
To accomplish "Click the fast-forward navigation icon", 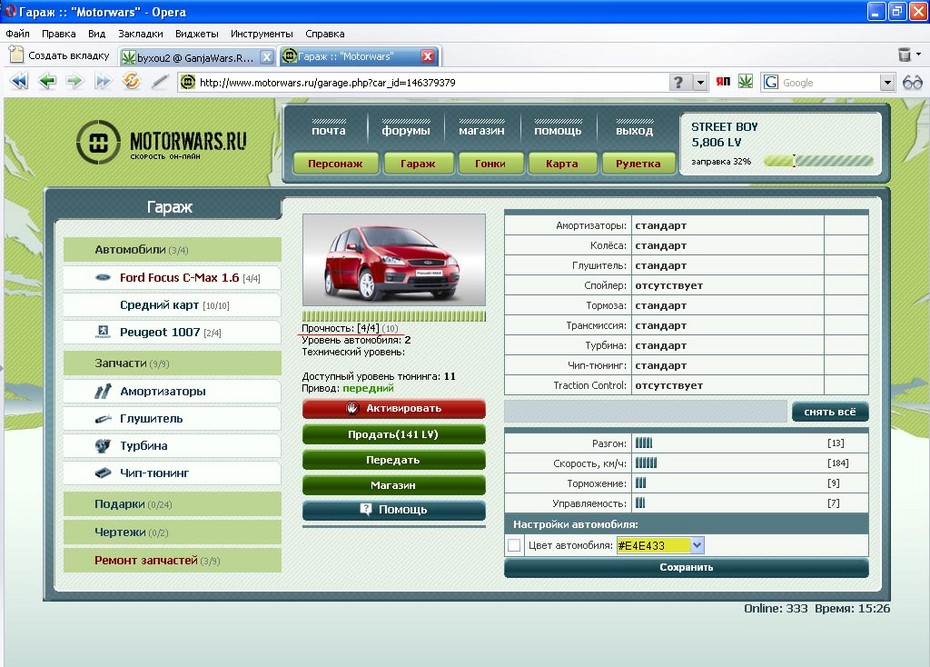I will [103, 82].
